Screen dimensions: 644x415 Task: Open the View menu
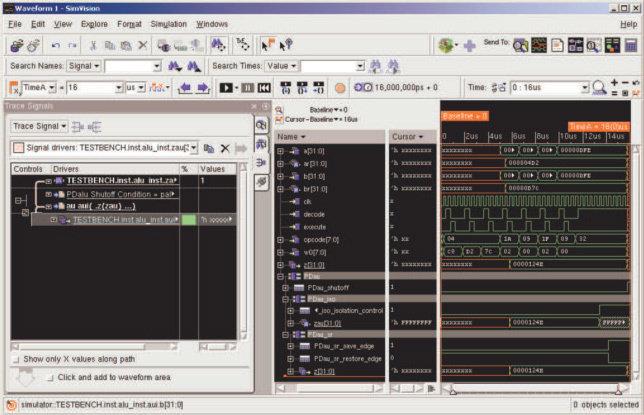coord(63,24)
